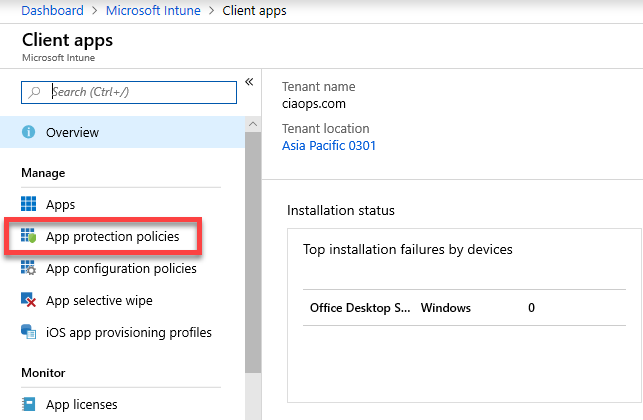
Task: Click the iOS app provisioning profiles icon
Action: 29,333
